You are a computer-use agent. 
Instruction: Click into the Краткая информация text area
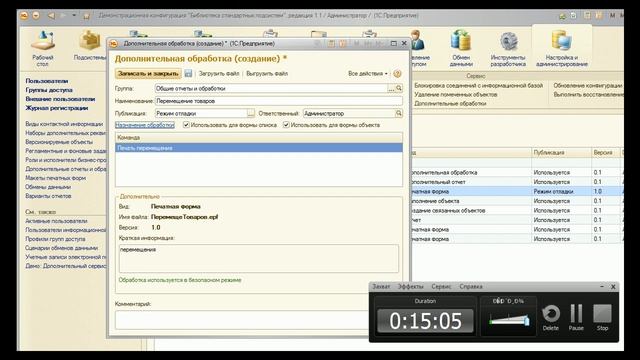coord(259,258)
